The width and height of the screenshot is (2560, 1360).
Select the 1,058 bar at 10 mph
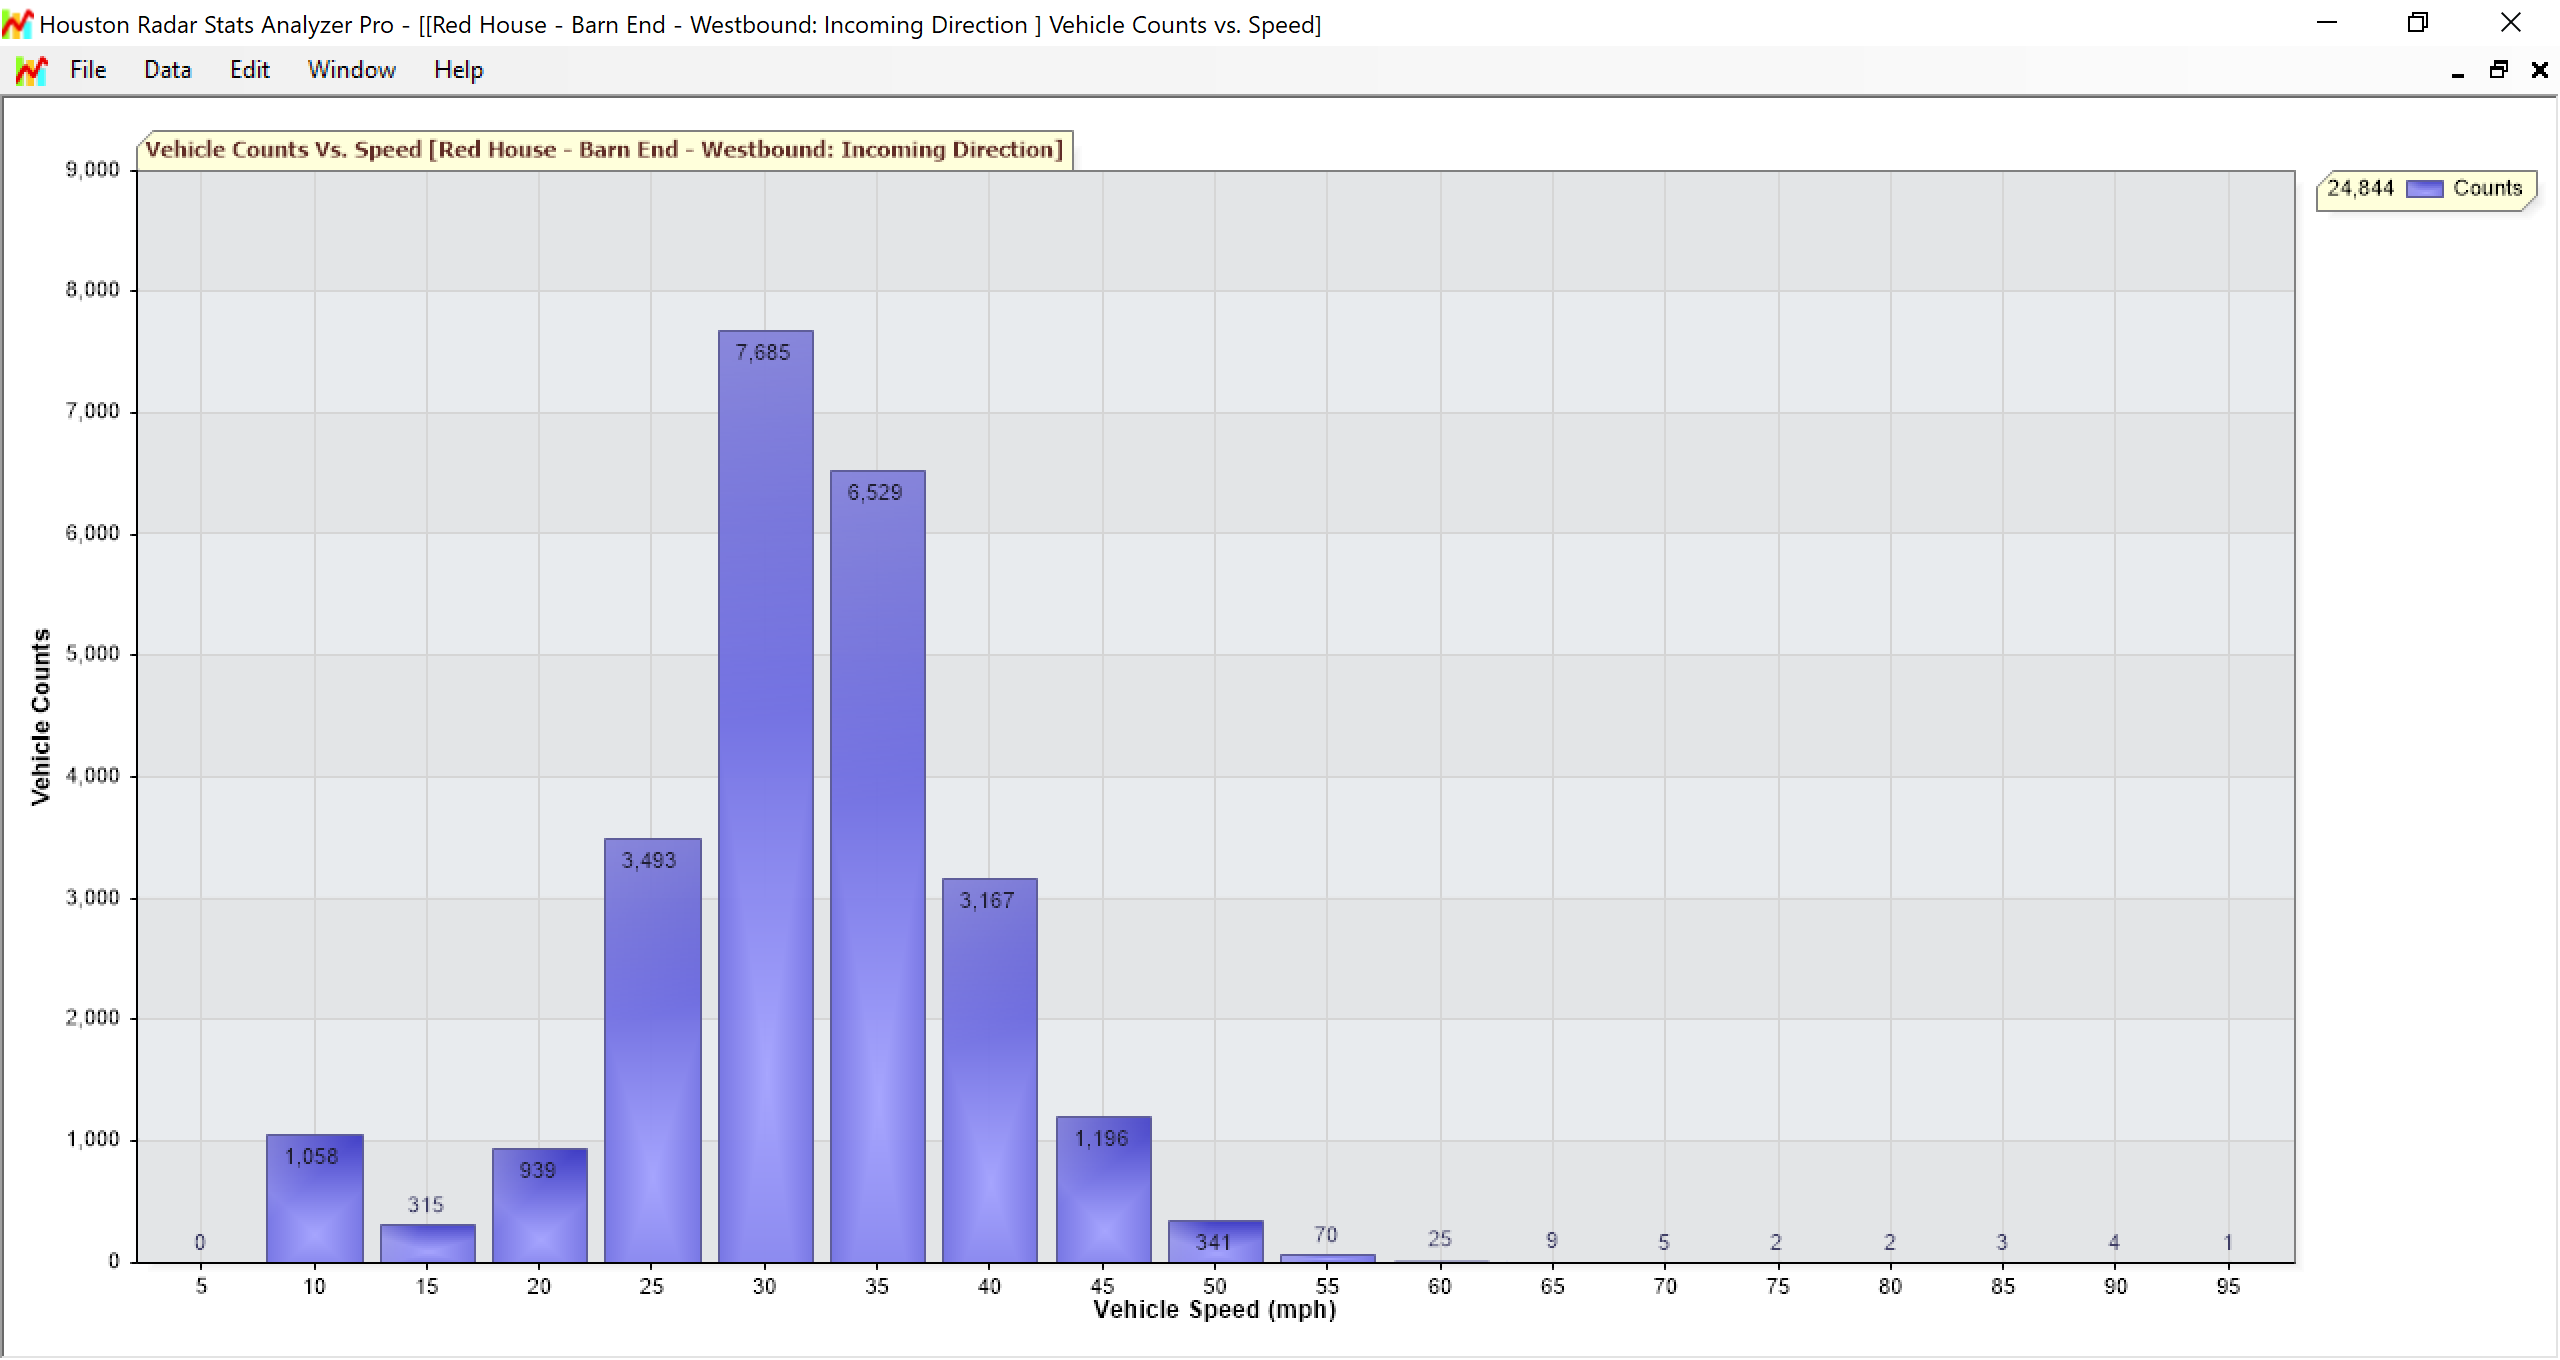(314, 1198)
